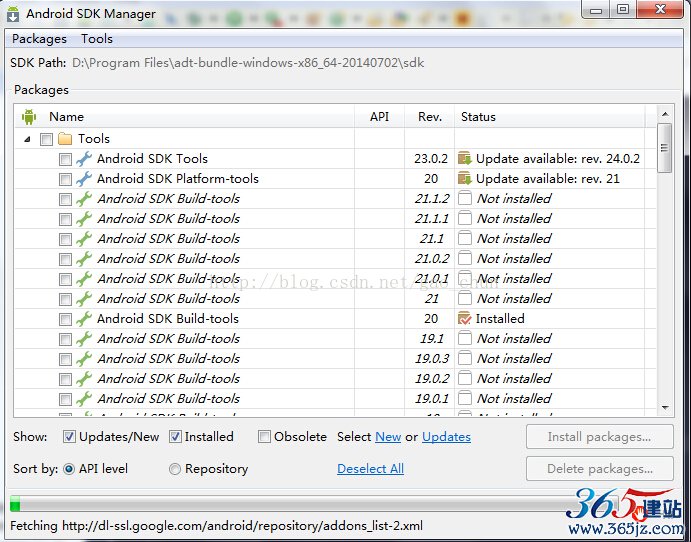This screenshot has height=542, width=691.
Task: Click the Updates link
Action: (x=446, y=437)
